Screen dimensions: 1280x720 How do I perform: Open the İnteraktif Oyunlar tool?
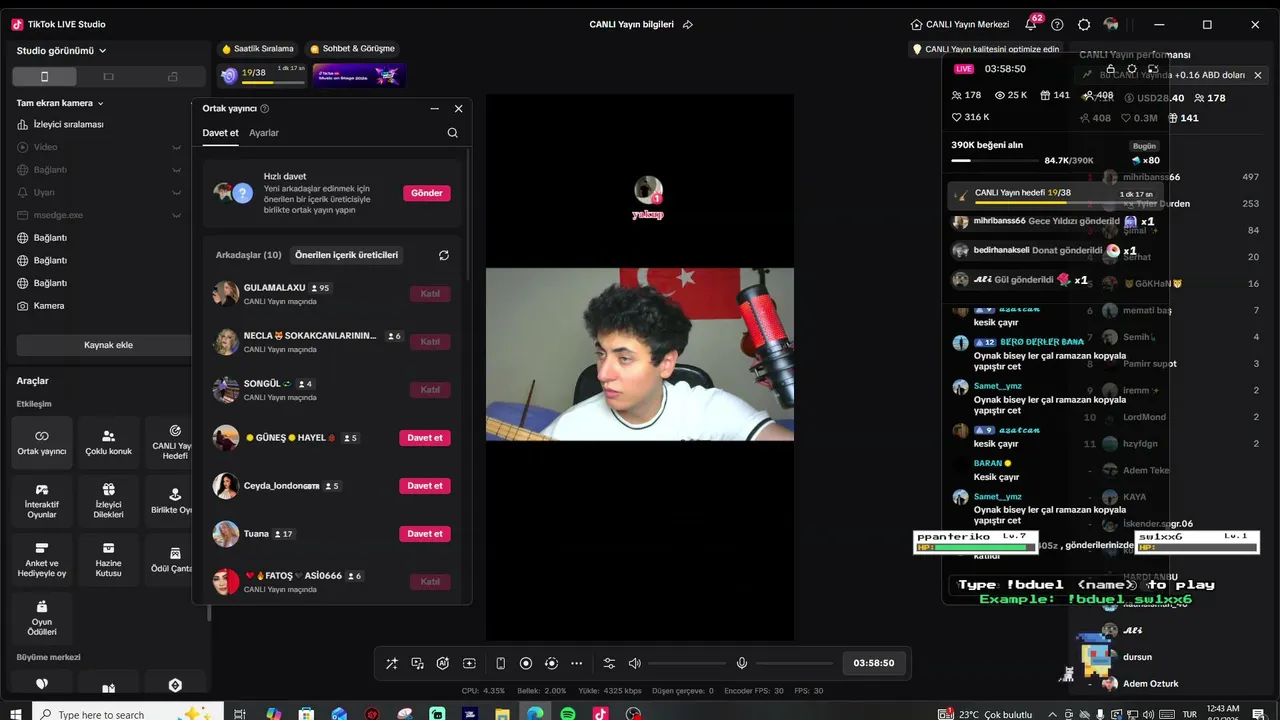[x=42, y=502]
